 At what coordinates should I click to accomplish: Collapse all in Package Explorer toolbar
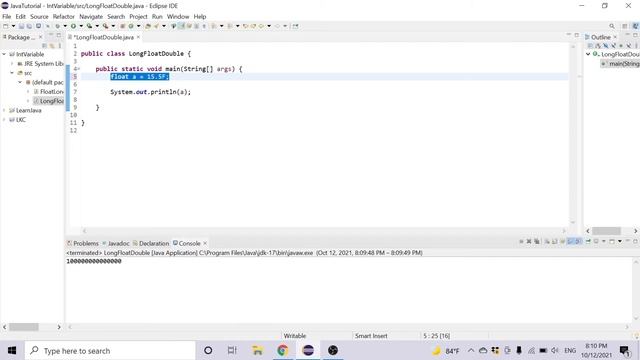click(44, 46)
